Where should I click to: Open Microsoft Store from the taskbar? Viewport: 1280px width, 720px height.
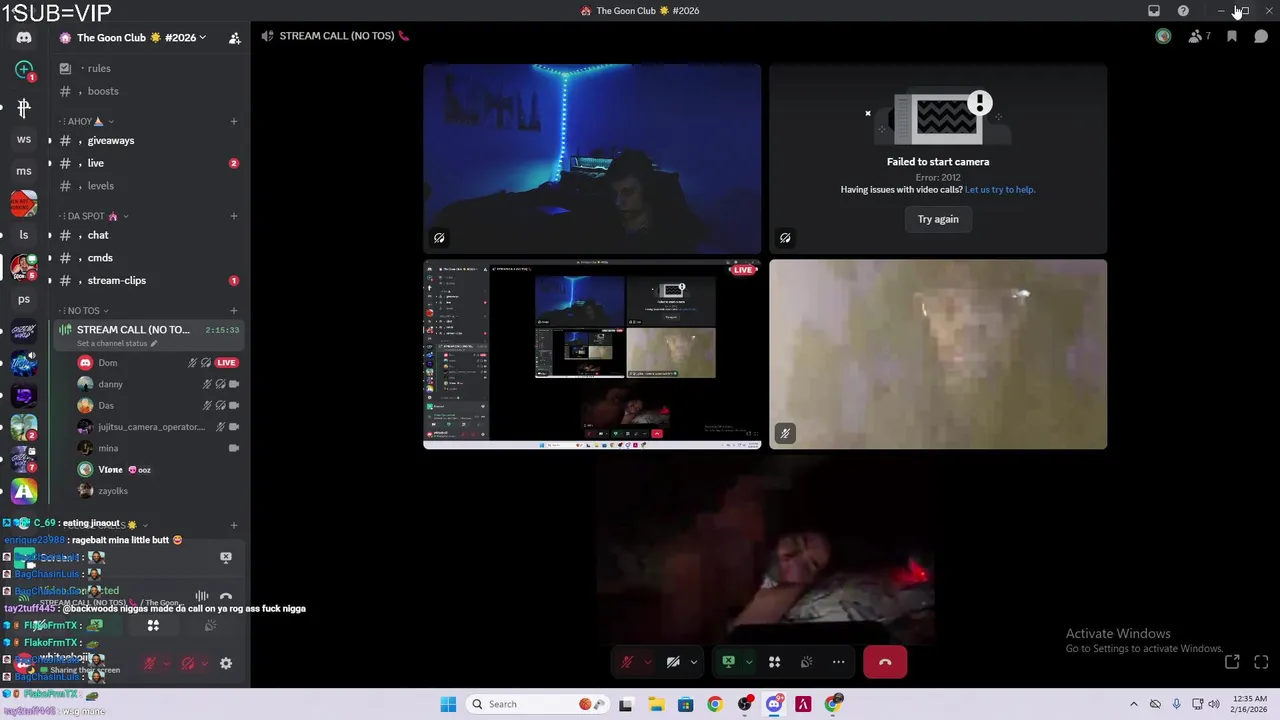685,704
